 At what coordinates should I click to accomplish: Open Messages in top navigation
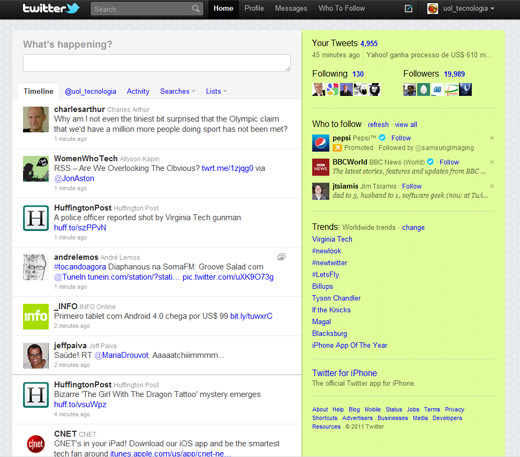coord(291,8)
